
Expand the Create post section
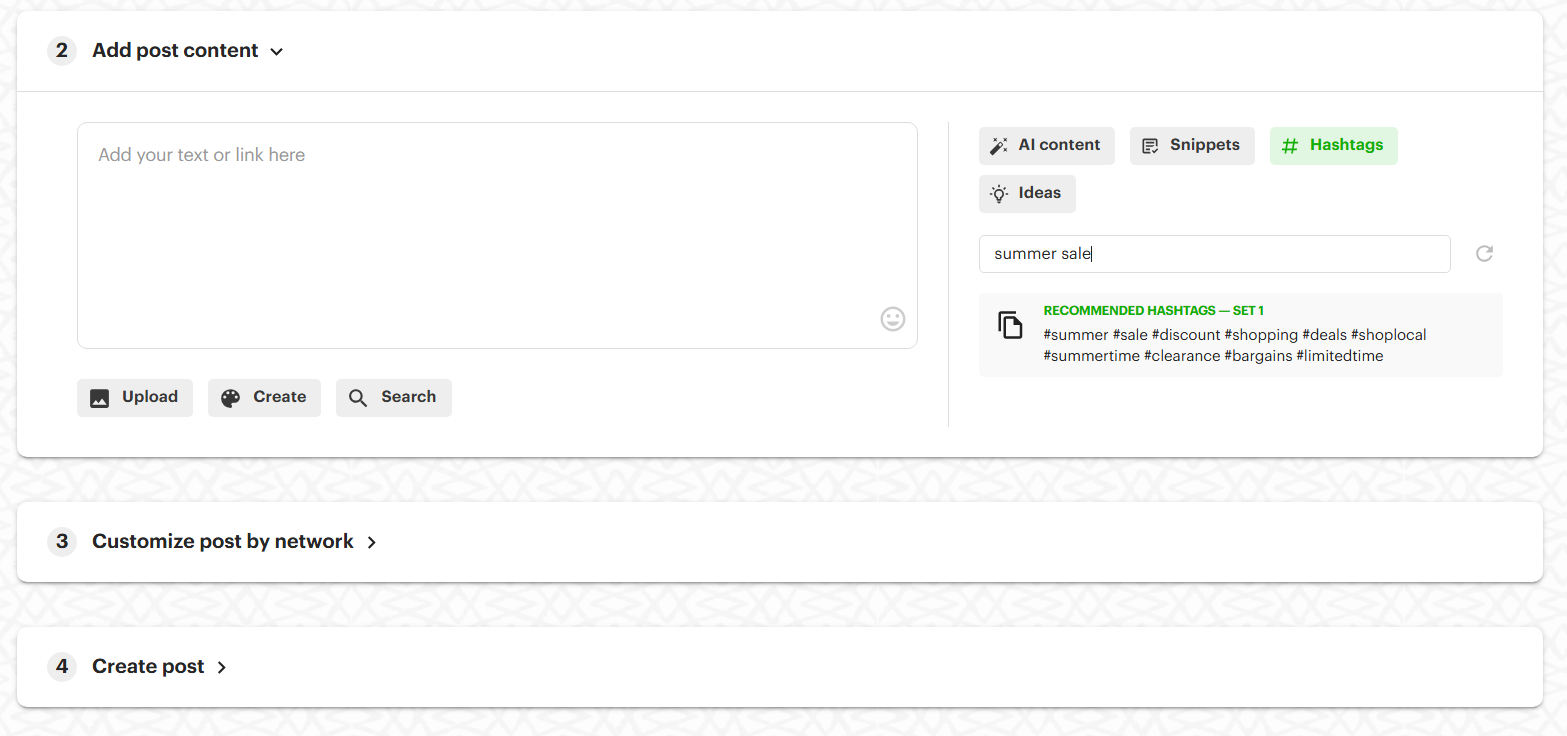221,667
